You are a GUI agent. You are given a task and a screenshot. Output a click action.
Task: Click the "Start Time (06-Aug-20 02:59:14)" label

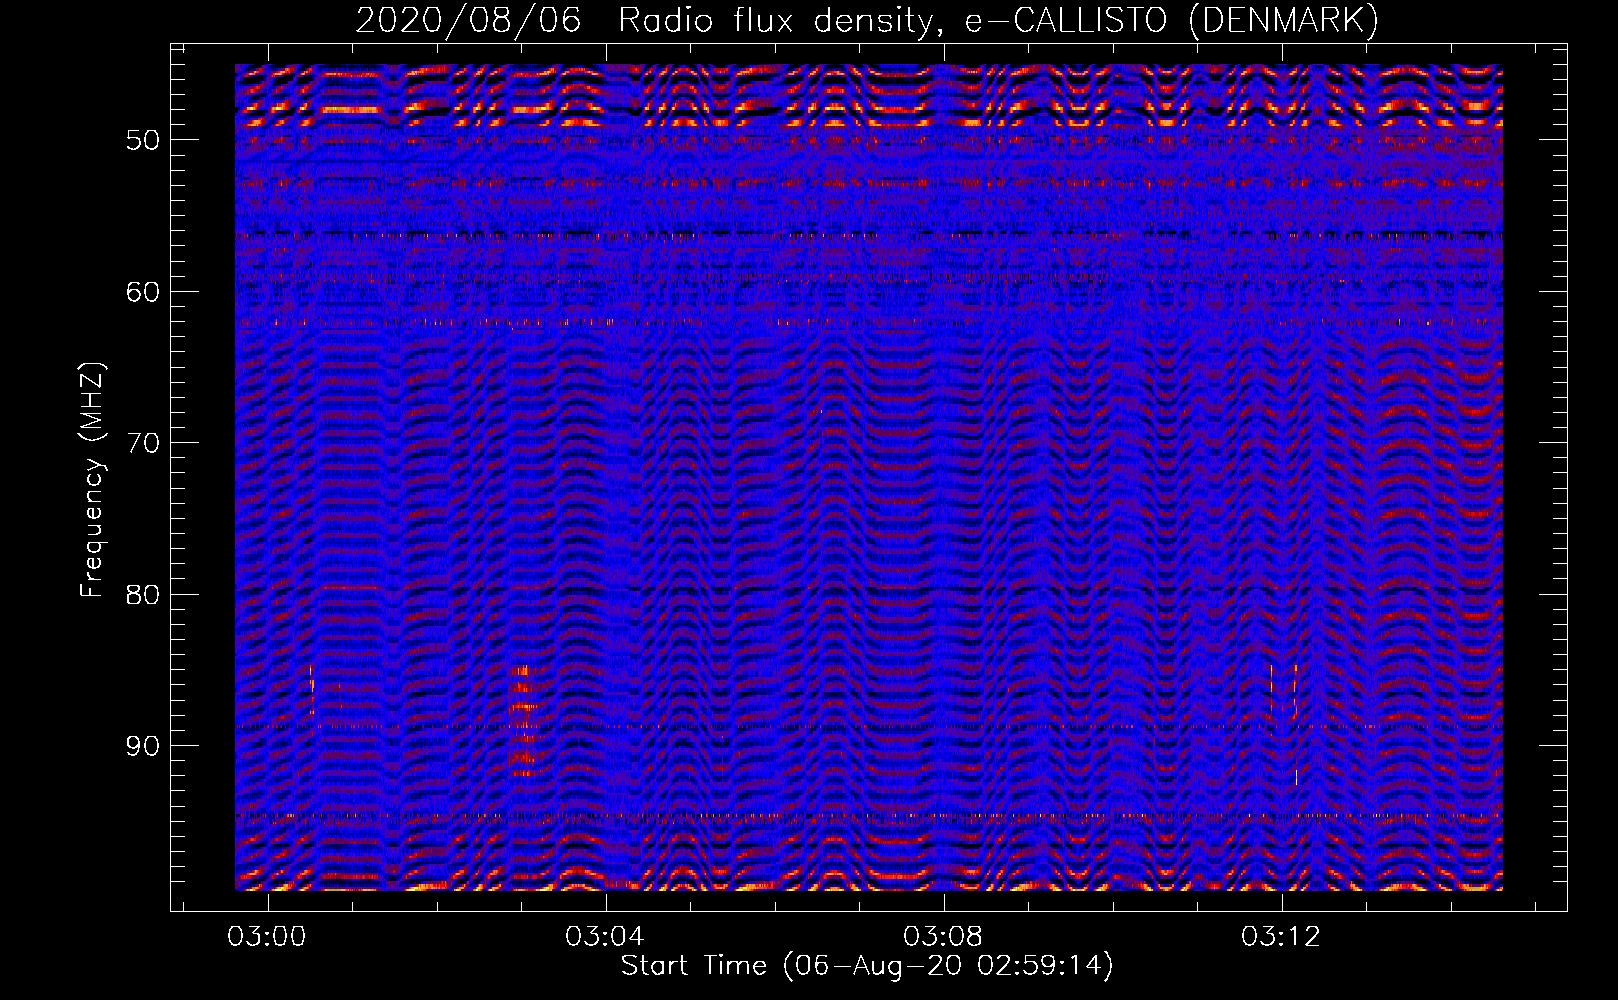pyautogui.click(x=867, y=966)
